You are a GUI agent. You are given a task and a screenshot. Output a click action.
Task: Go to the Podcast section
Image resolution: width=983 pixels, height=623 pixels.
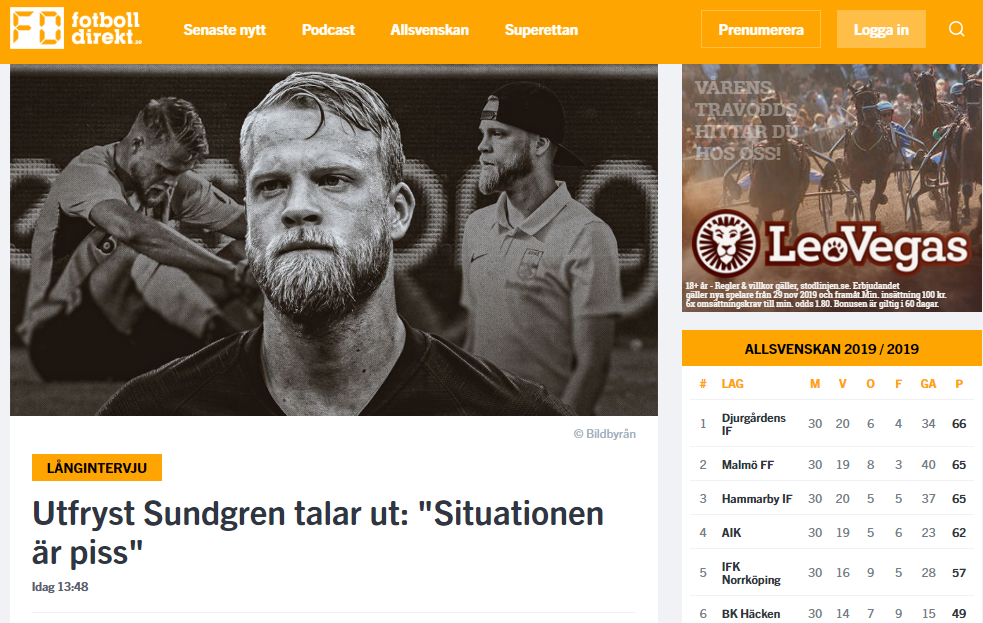coord(328,29)
